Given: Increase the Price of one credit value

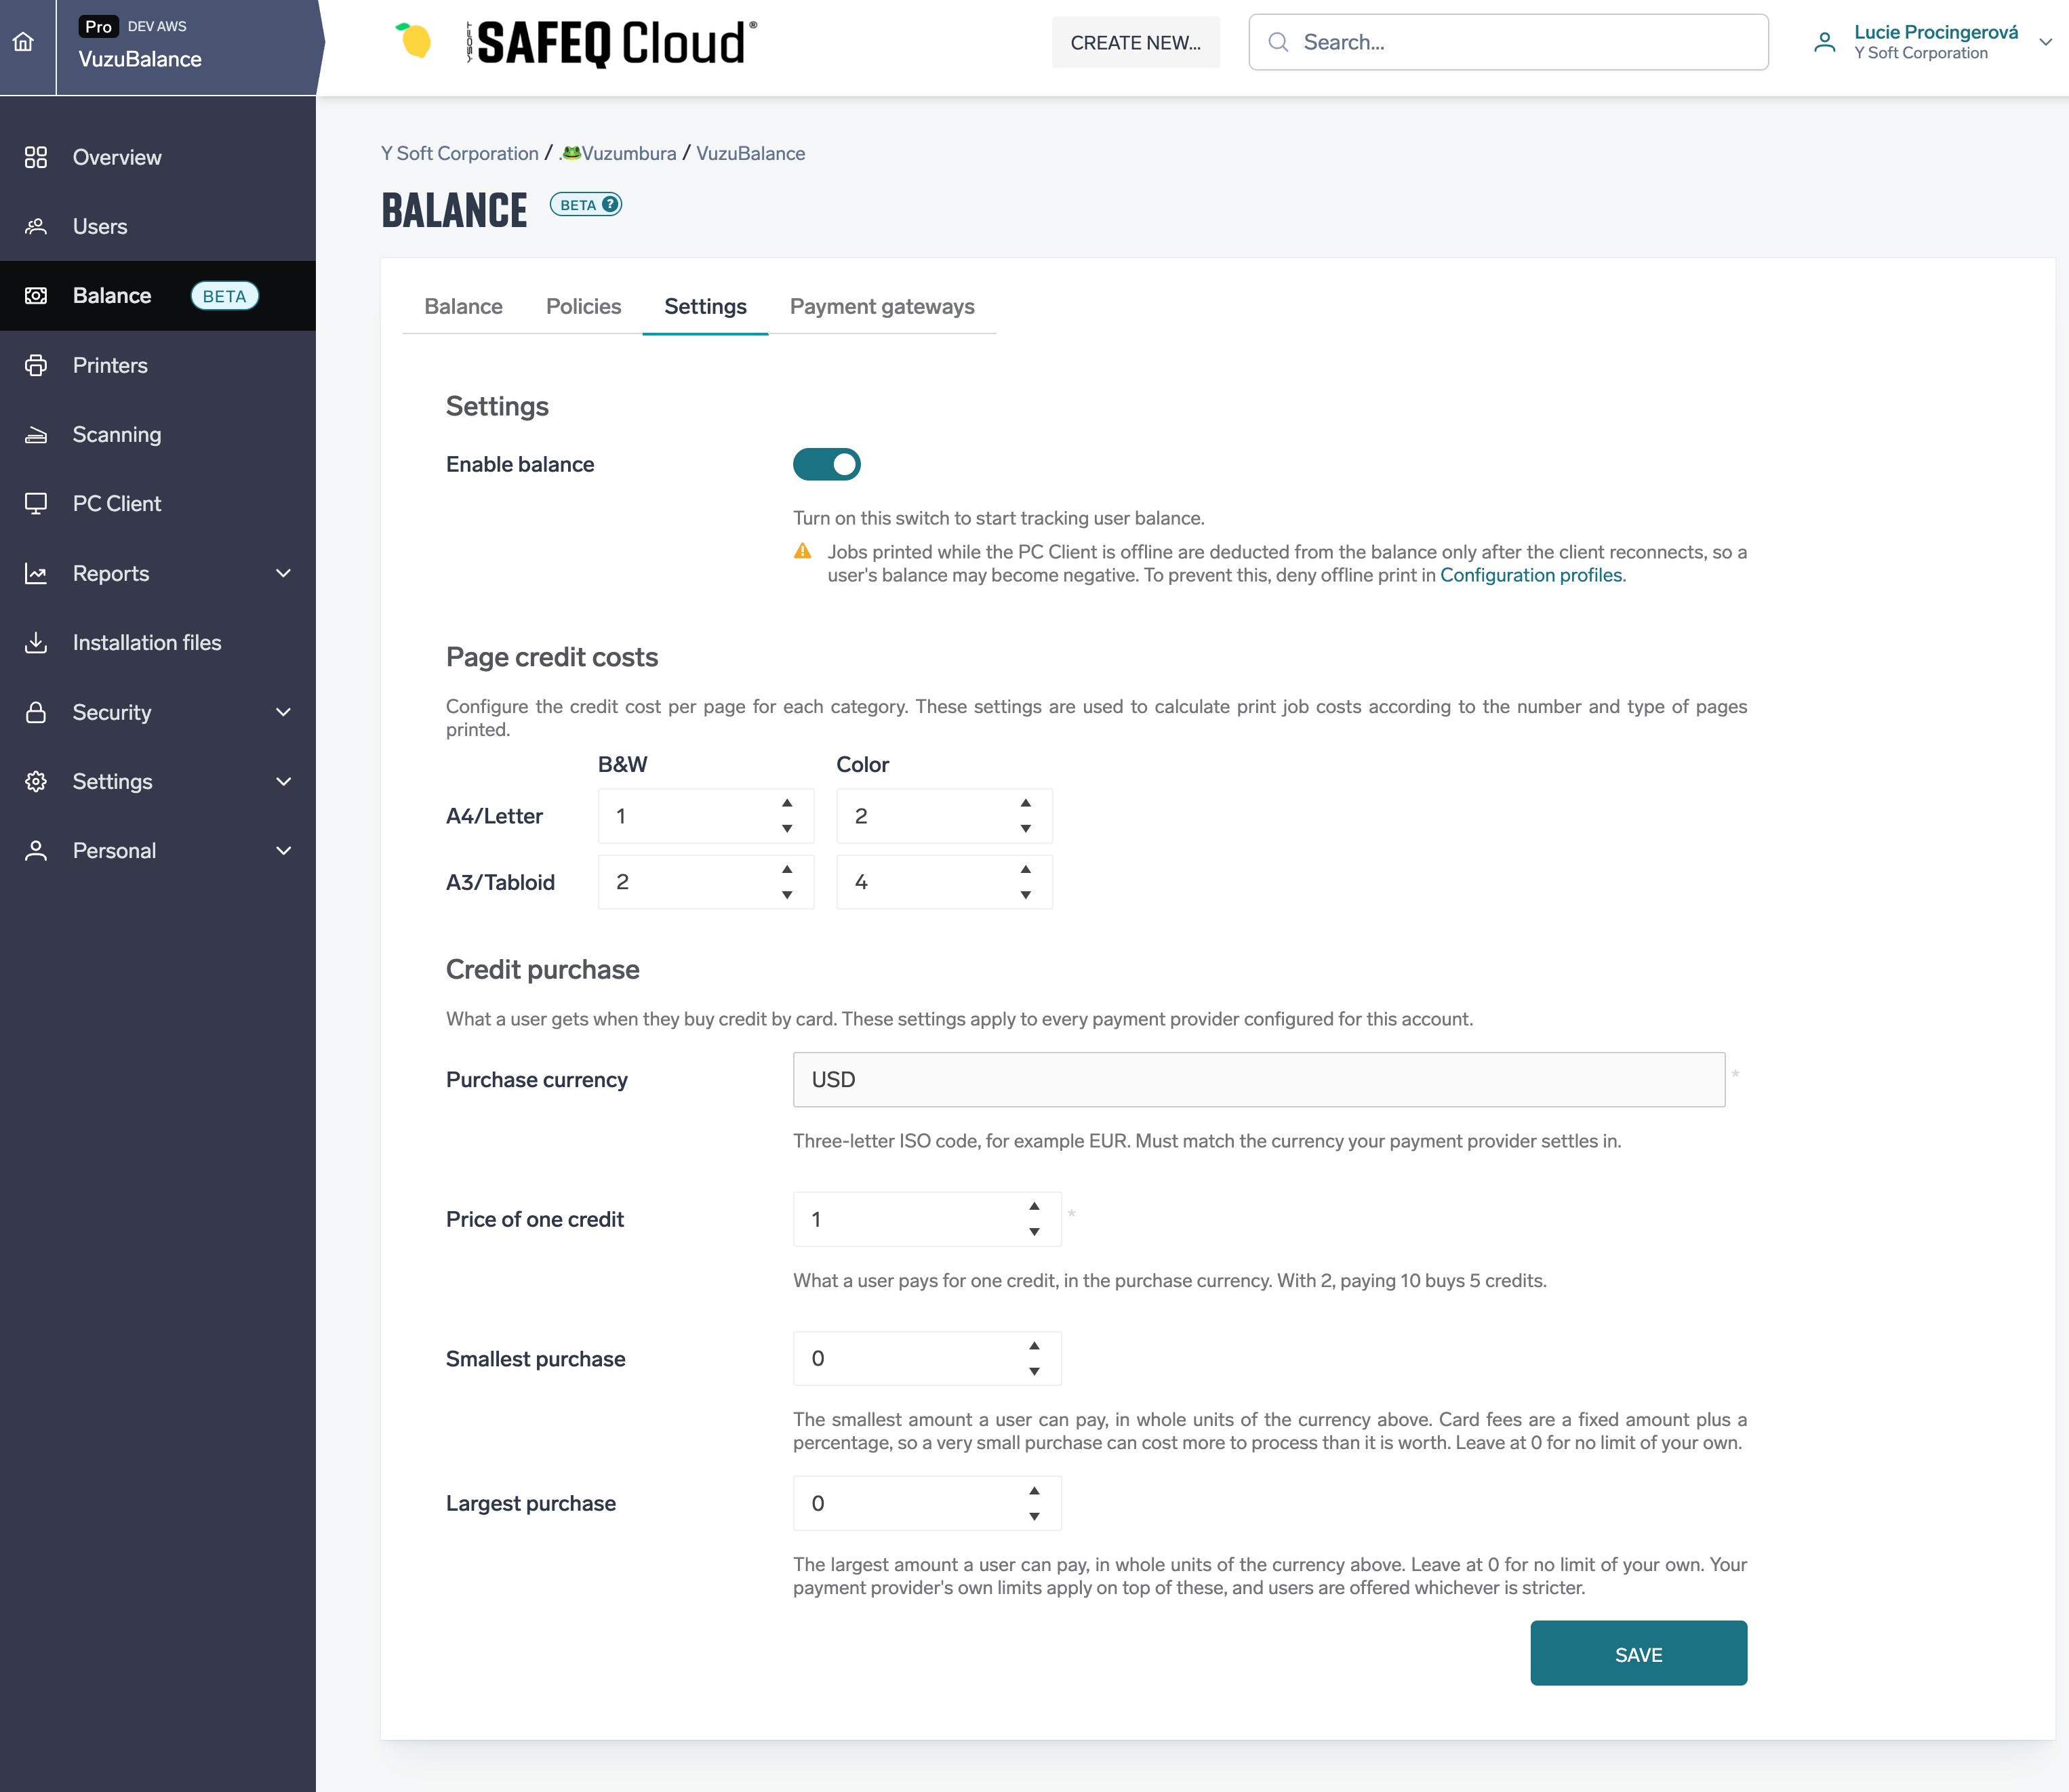Looking at the screenshot, I should coord(1034,1206).
